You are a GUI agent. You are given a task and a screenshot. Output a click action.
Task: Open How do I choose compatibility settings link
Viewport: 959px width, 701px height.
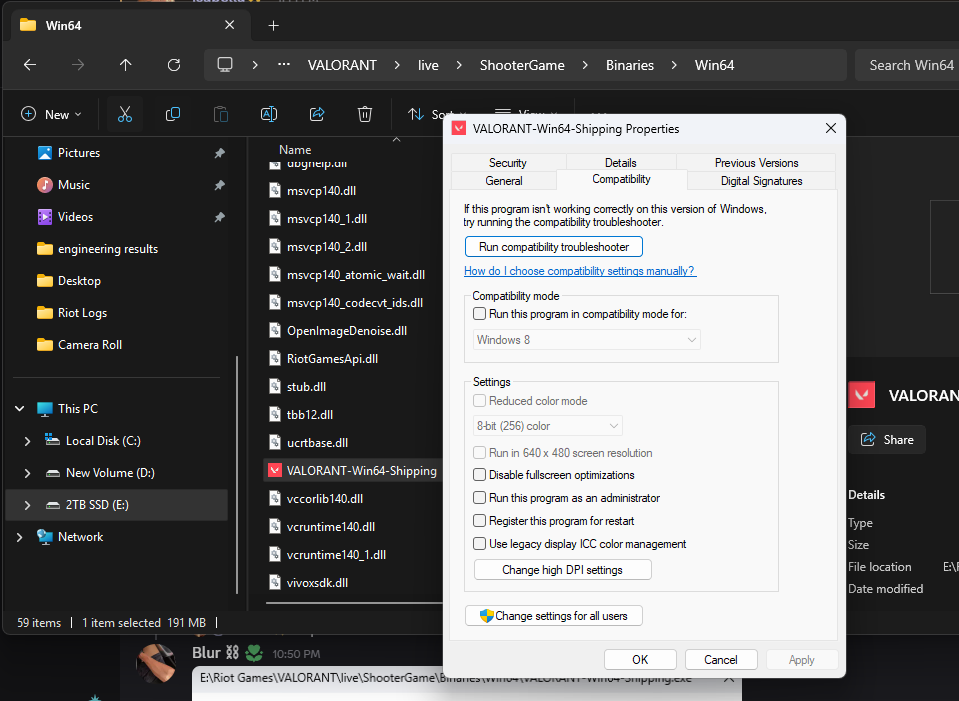pos(579,271)
